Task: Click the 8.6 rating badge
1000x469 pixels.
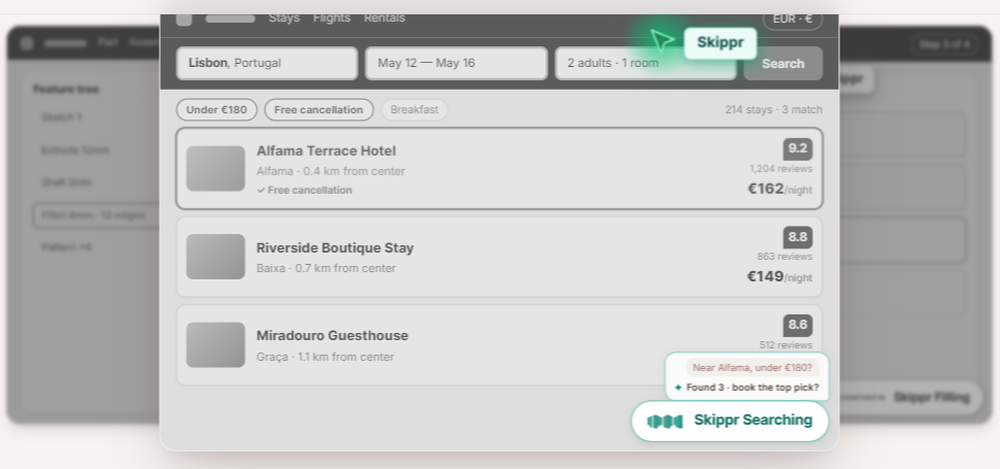Action: [x=798, y=325]
